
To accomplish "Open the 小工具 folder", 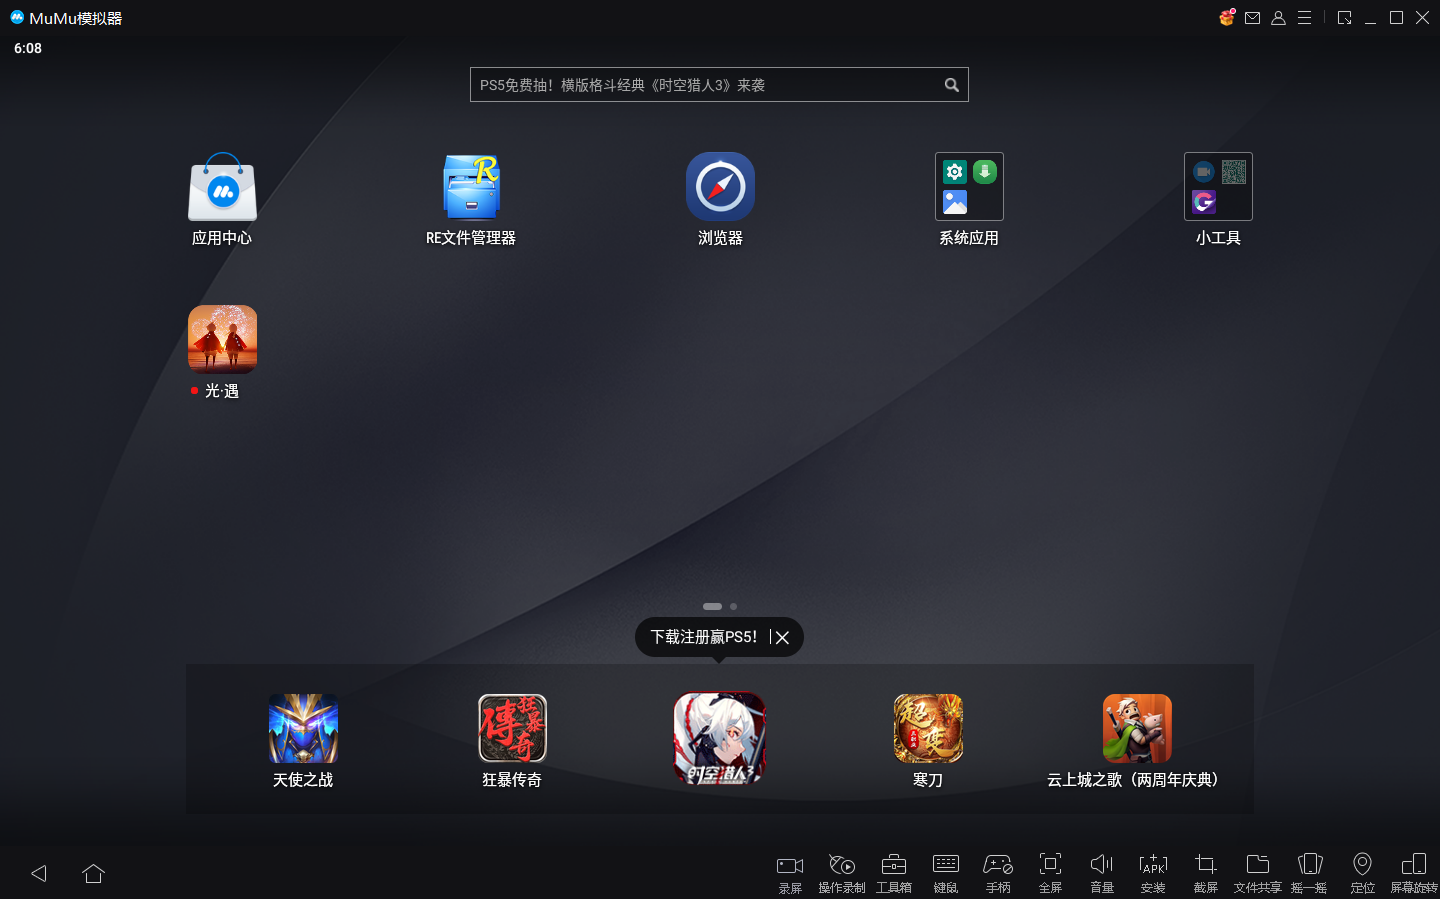I will tap(1218, 187).
